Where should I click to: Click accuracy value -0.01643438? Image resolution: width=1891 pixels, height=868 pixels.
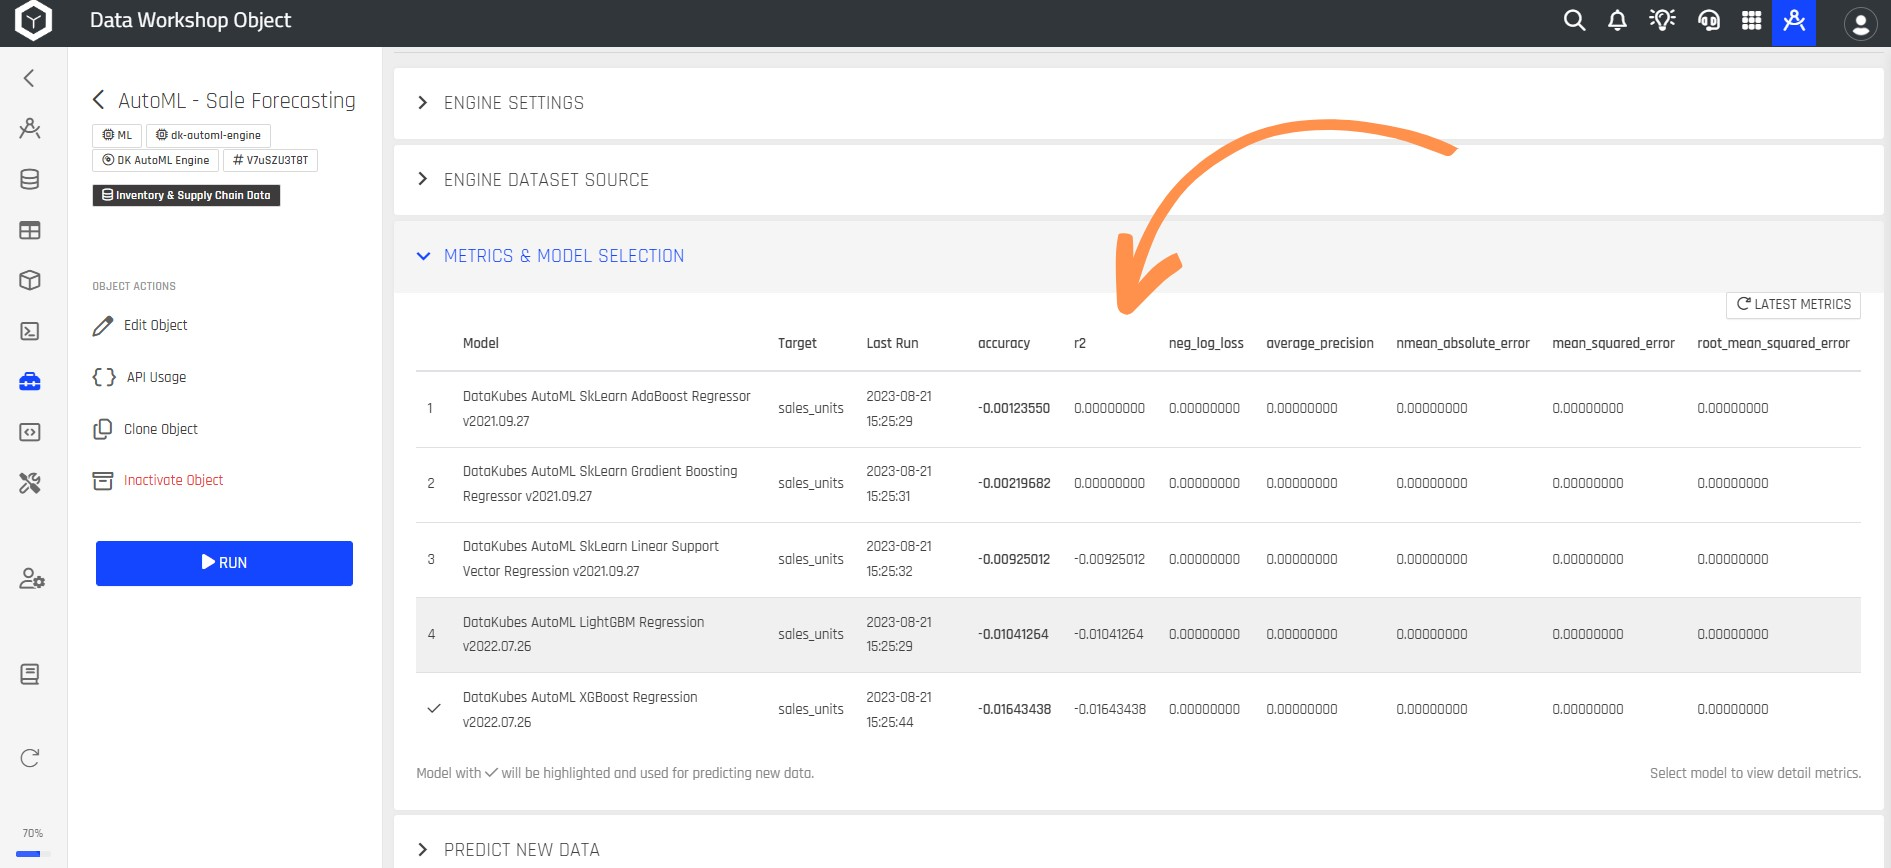[1014, 709]
